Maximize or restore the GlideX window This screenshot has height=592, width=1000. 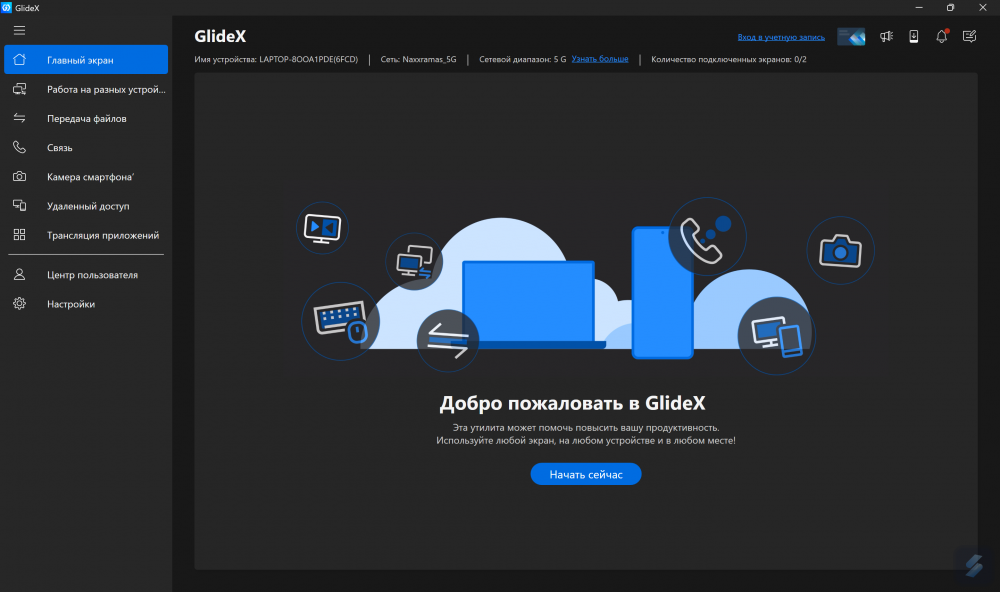[x=950, y=8]
